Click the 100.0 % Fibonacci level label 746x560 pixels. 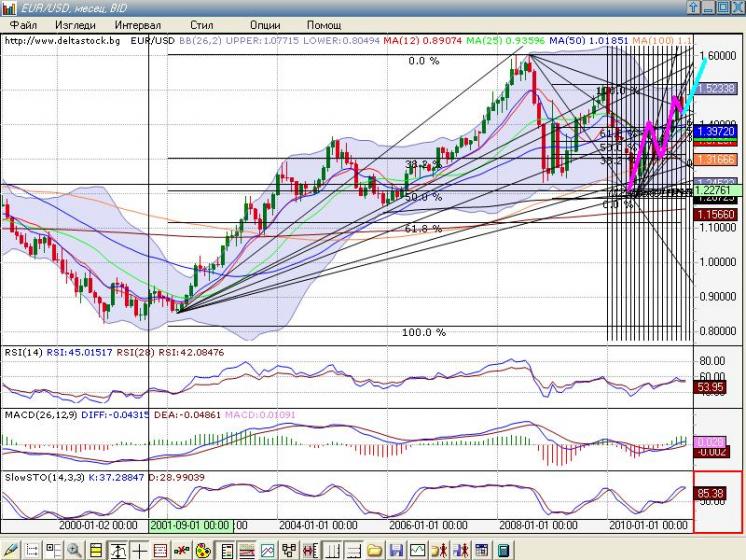424,332
